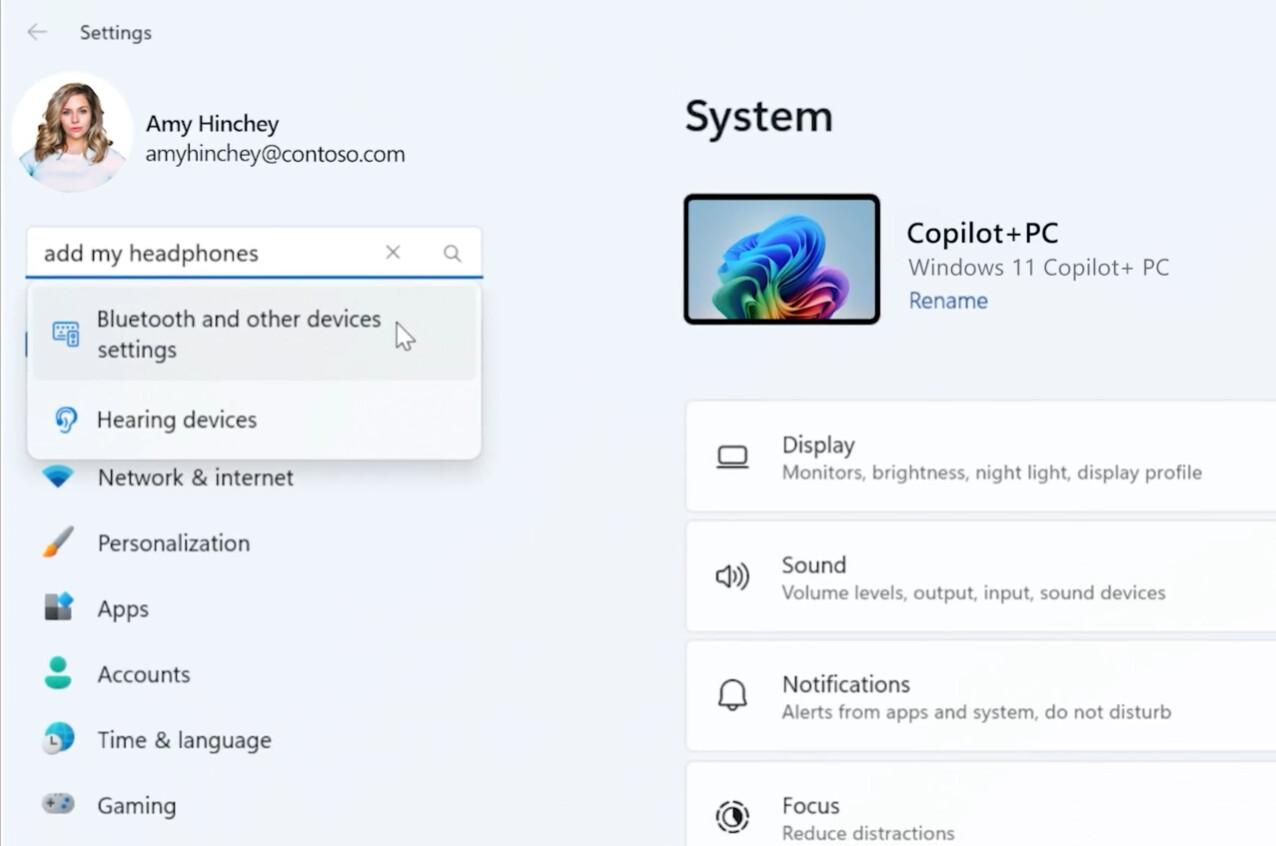Click the Display monitor icon
Screen dimensions: 1276x846
733,458
